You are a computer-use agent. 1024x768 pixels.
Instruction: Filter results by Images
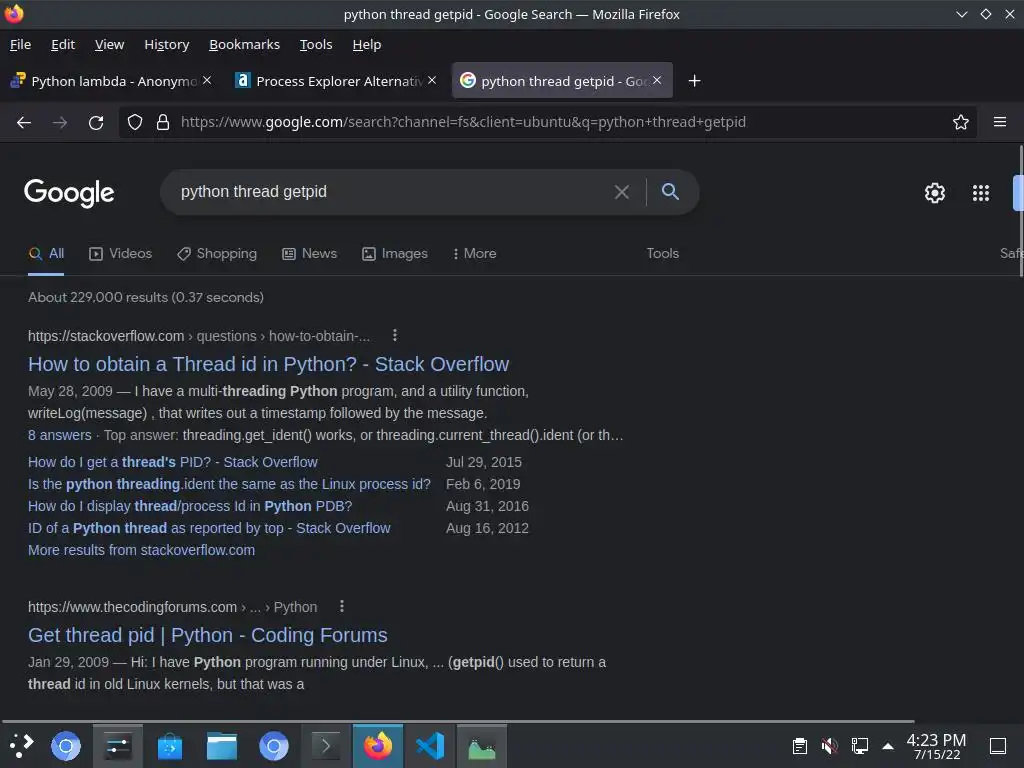pyautogui.click(x=394, y=253)
